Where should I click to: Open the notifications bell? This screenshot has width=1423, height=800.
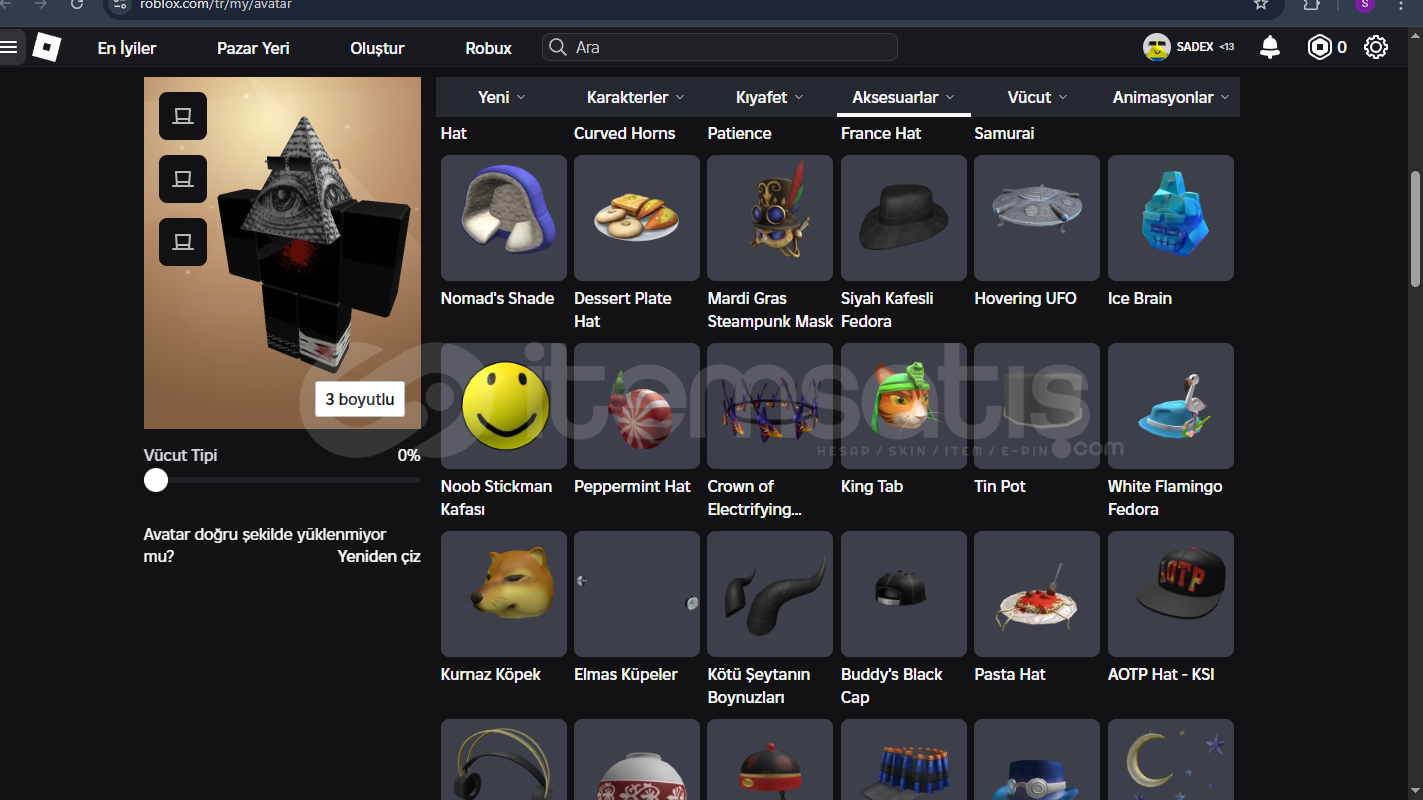(1270, 47)
